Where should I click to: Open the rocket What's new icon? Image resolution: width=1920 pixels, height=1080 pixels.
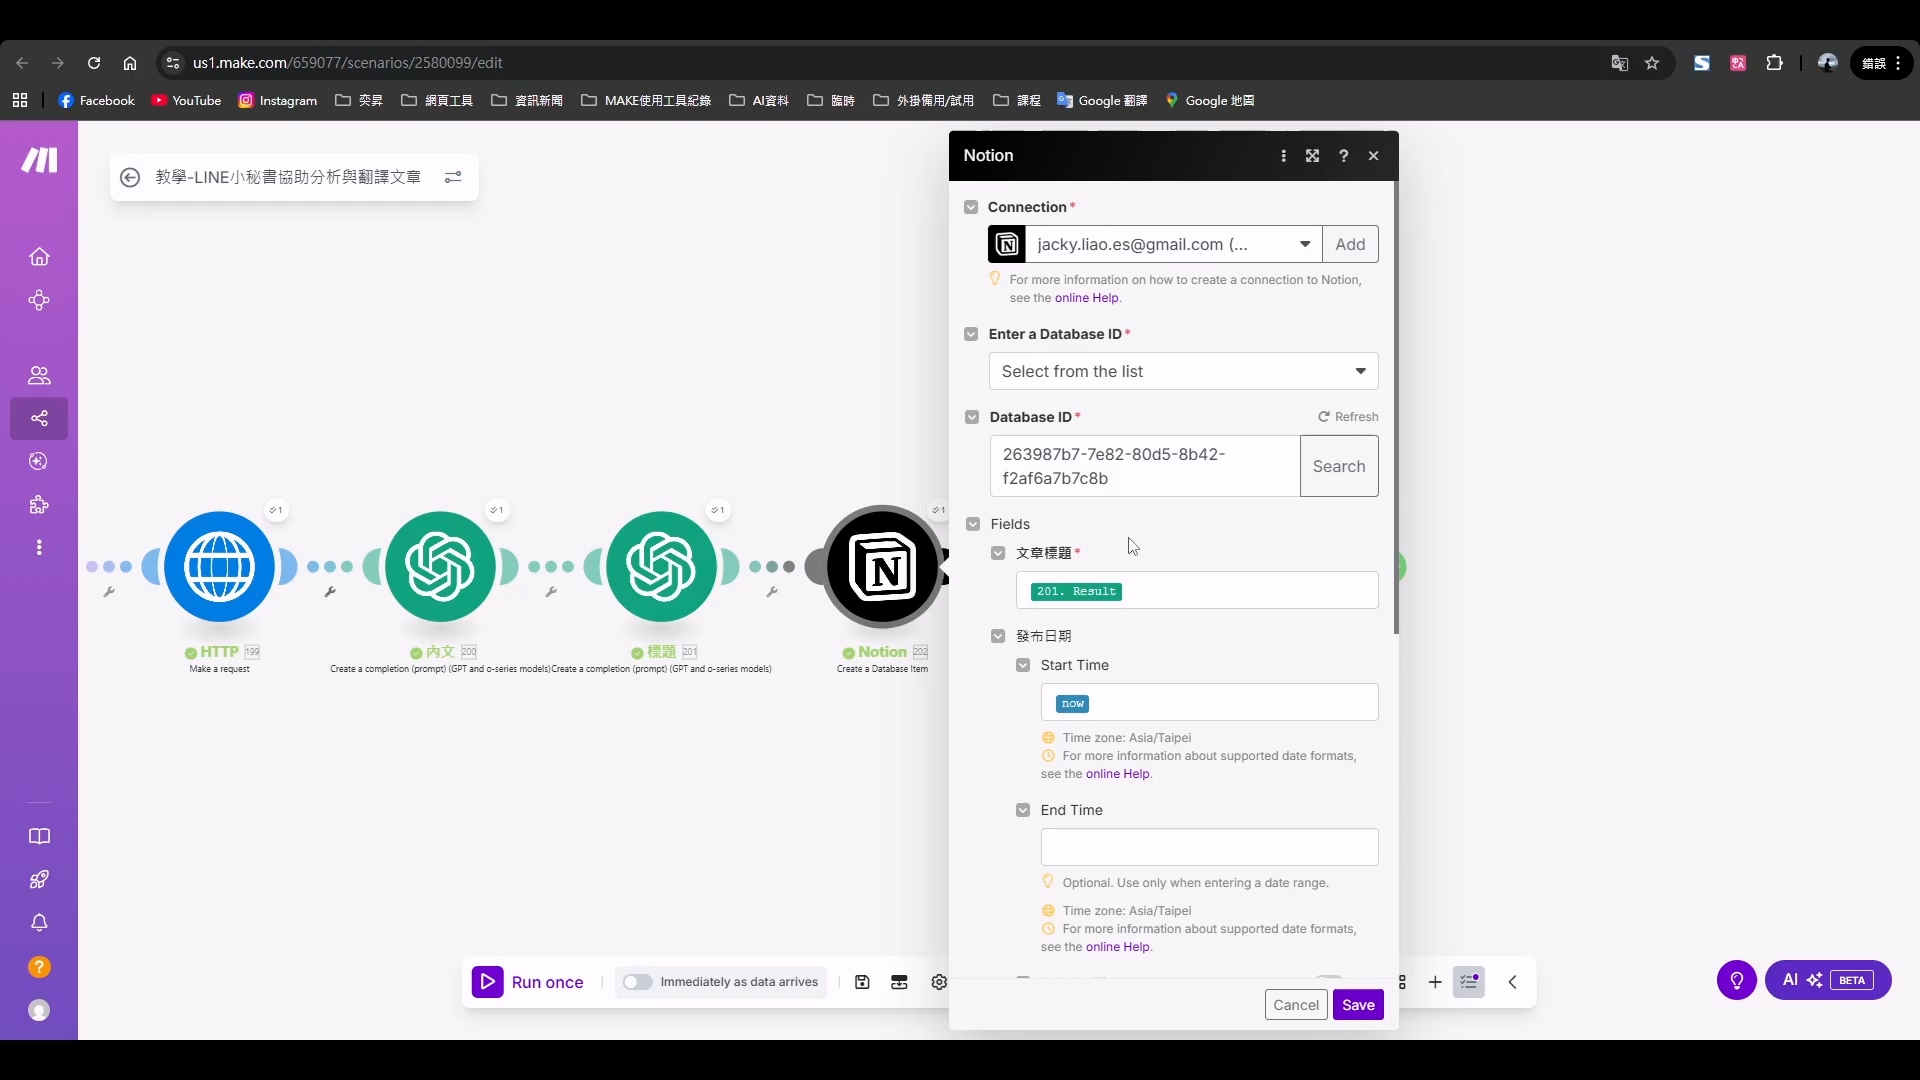pos(39,880)
